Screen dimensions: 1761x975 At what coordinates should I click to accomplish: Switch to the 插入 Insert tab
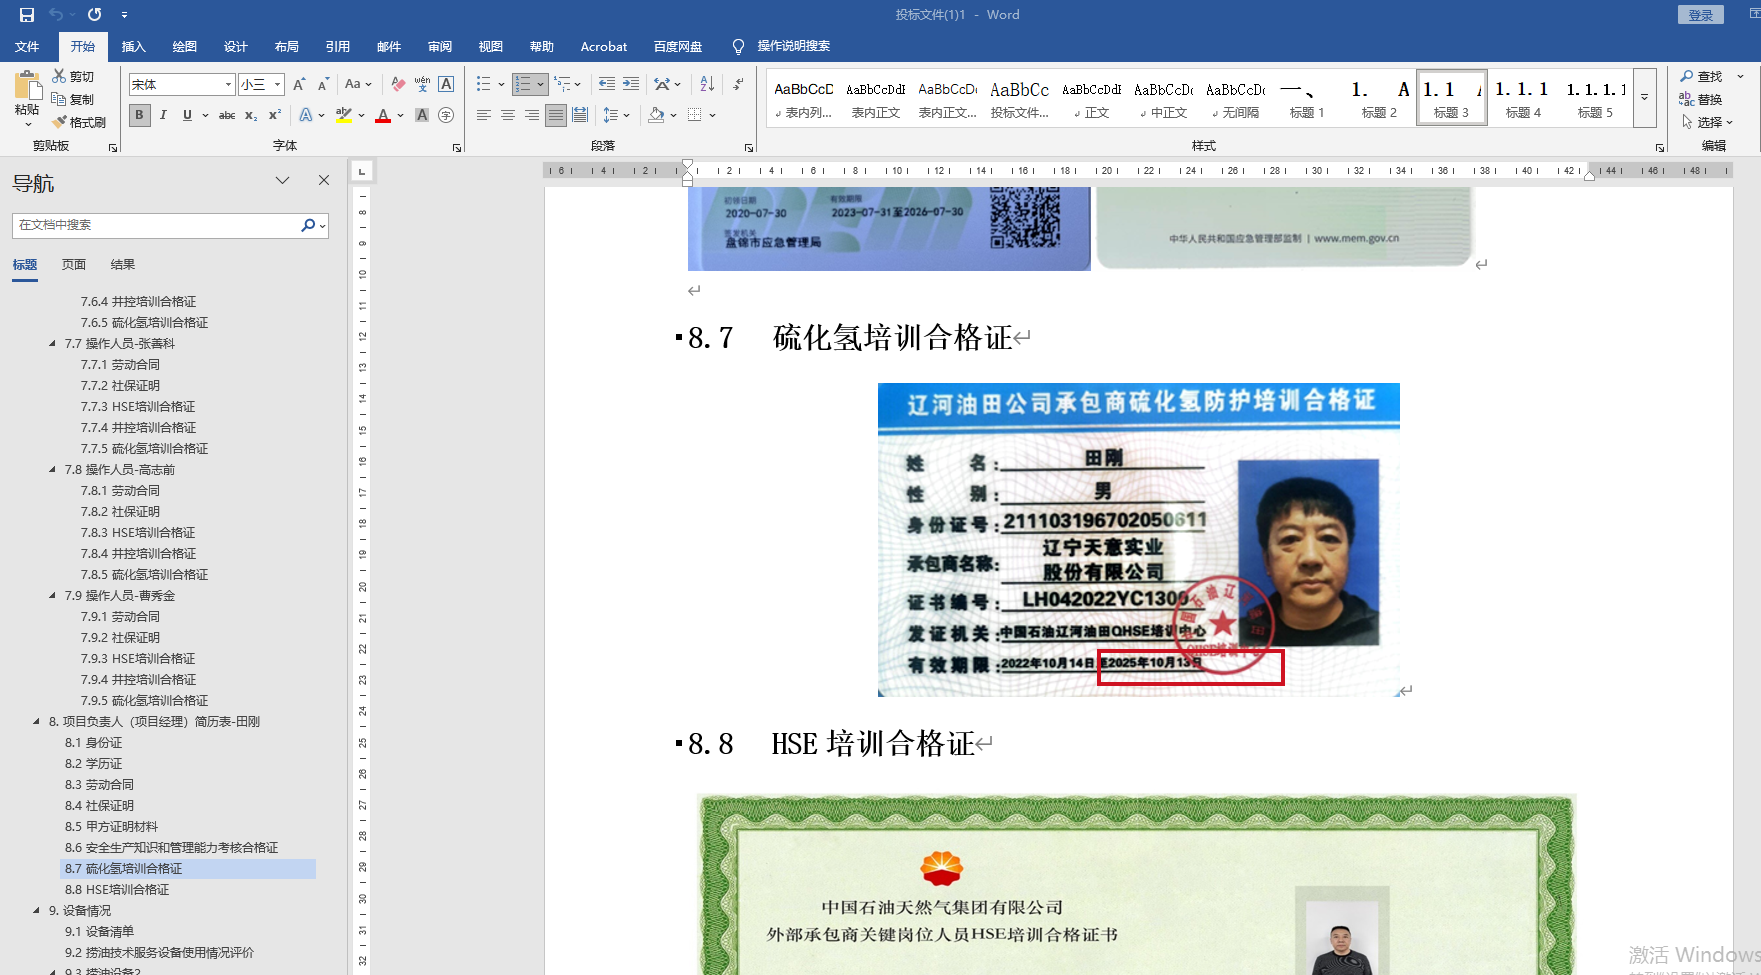pos(134,47)
